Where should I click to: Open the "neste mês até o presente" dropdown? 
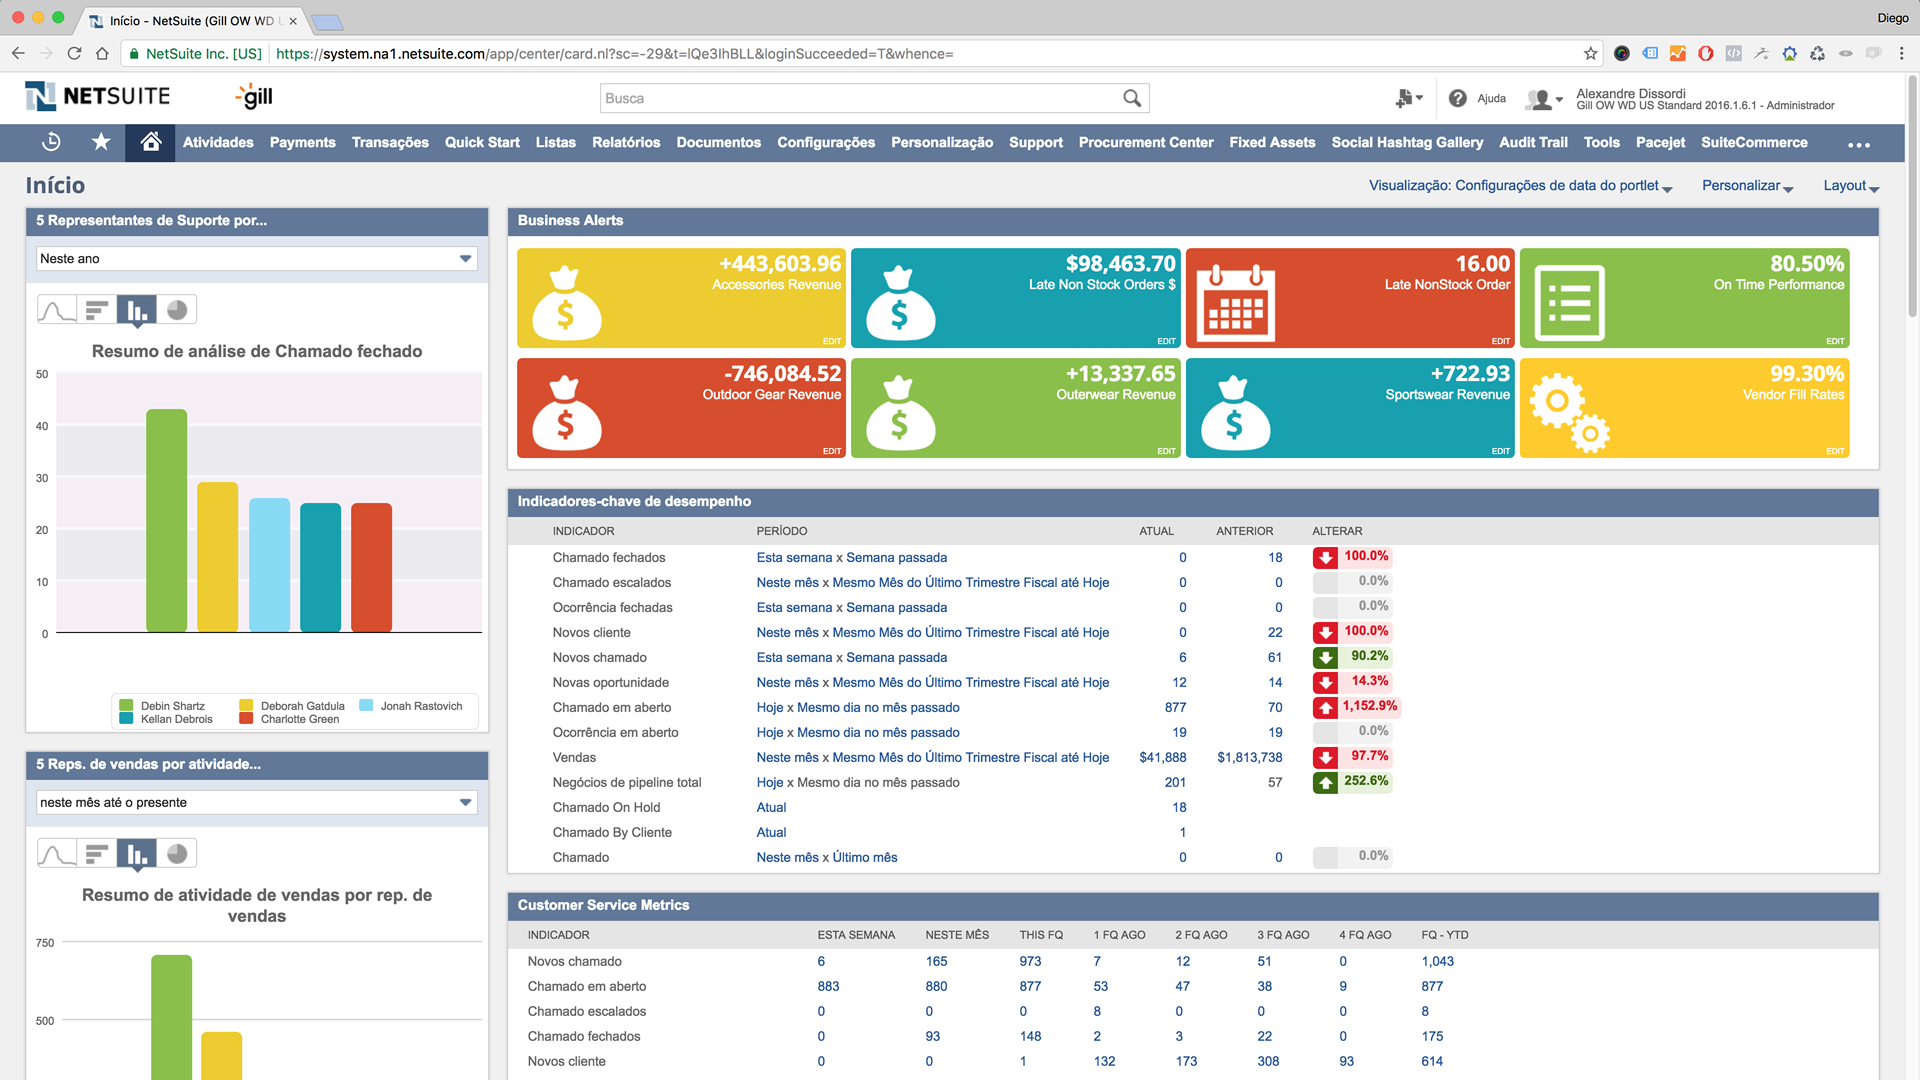pos(465,803)
